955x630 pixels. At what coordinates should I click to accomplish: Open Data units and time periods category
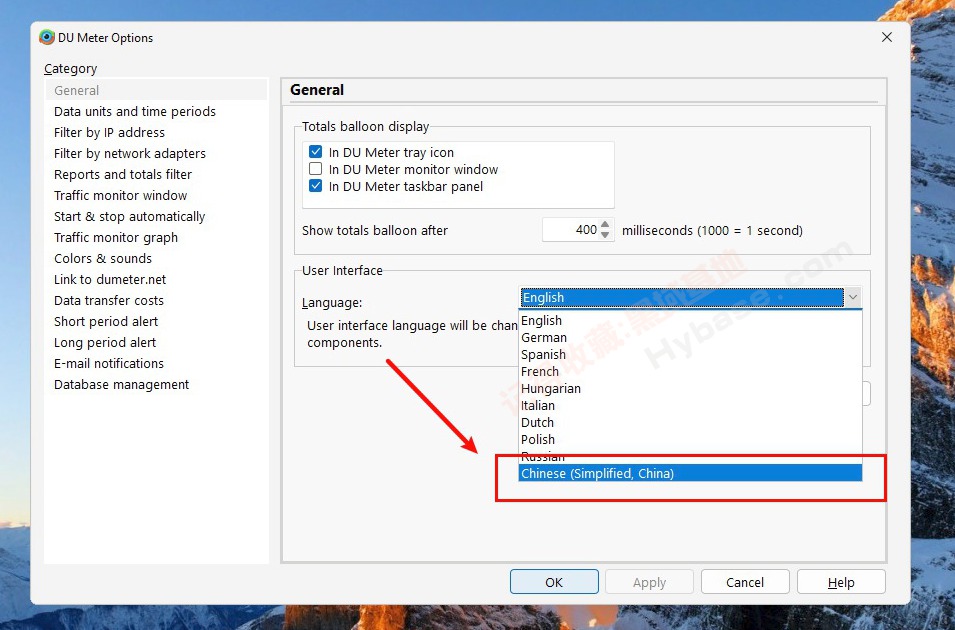pos(135,112)
